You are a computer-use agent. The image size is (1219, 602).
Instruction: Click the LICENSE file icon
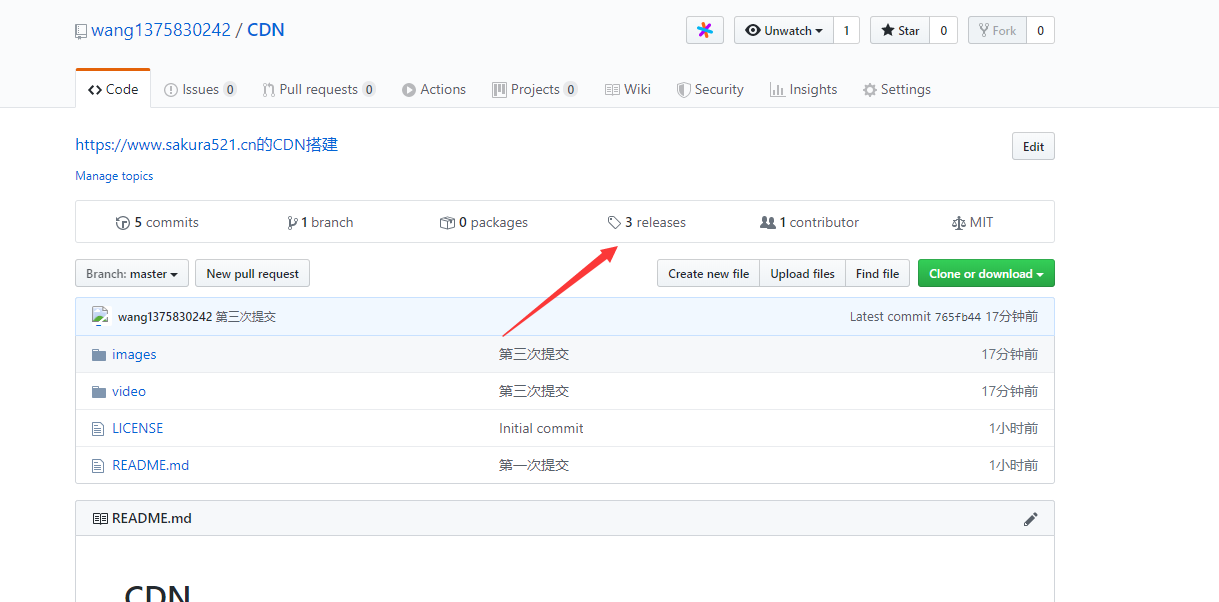(x=98, y=429)
